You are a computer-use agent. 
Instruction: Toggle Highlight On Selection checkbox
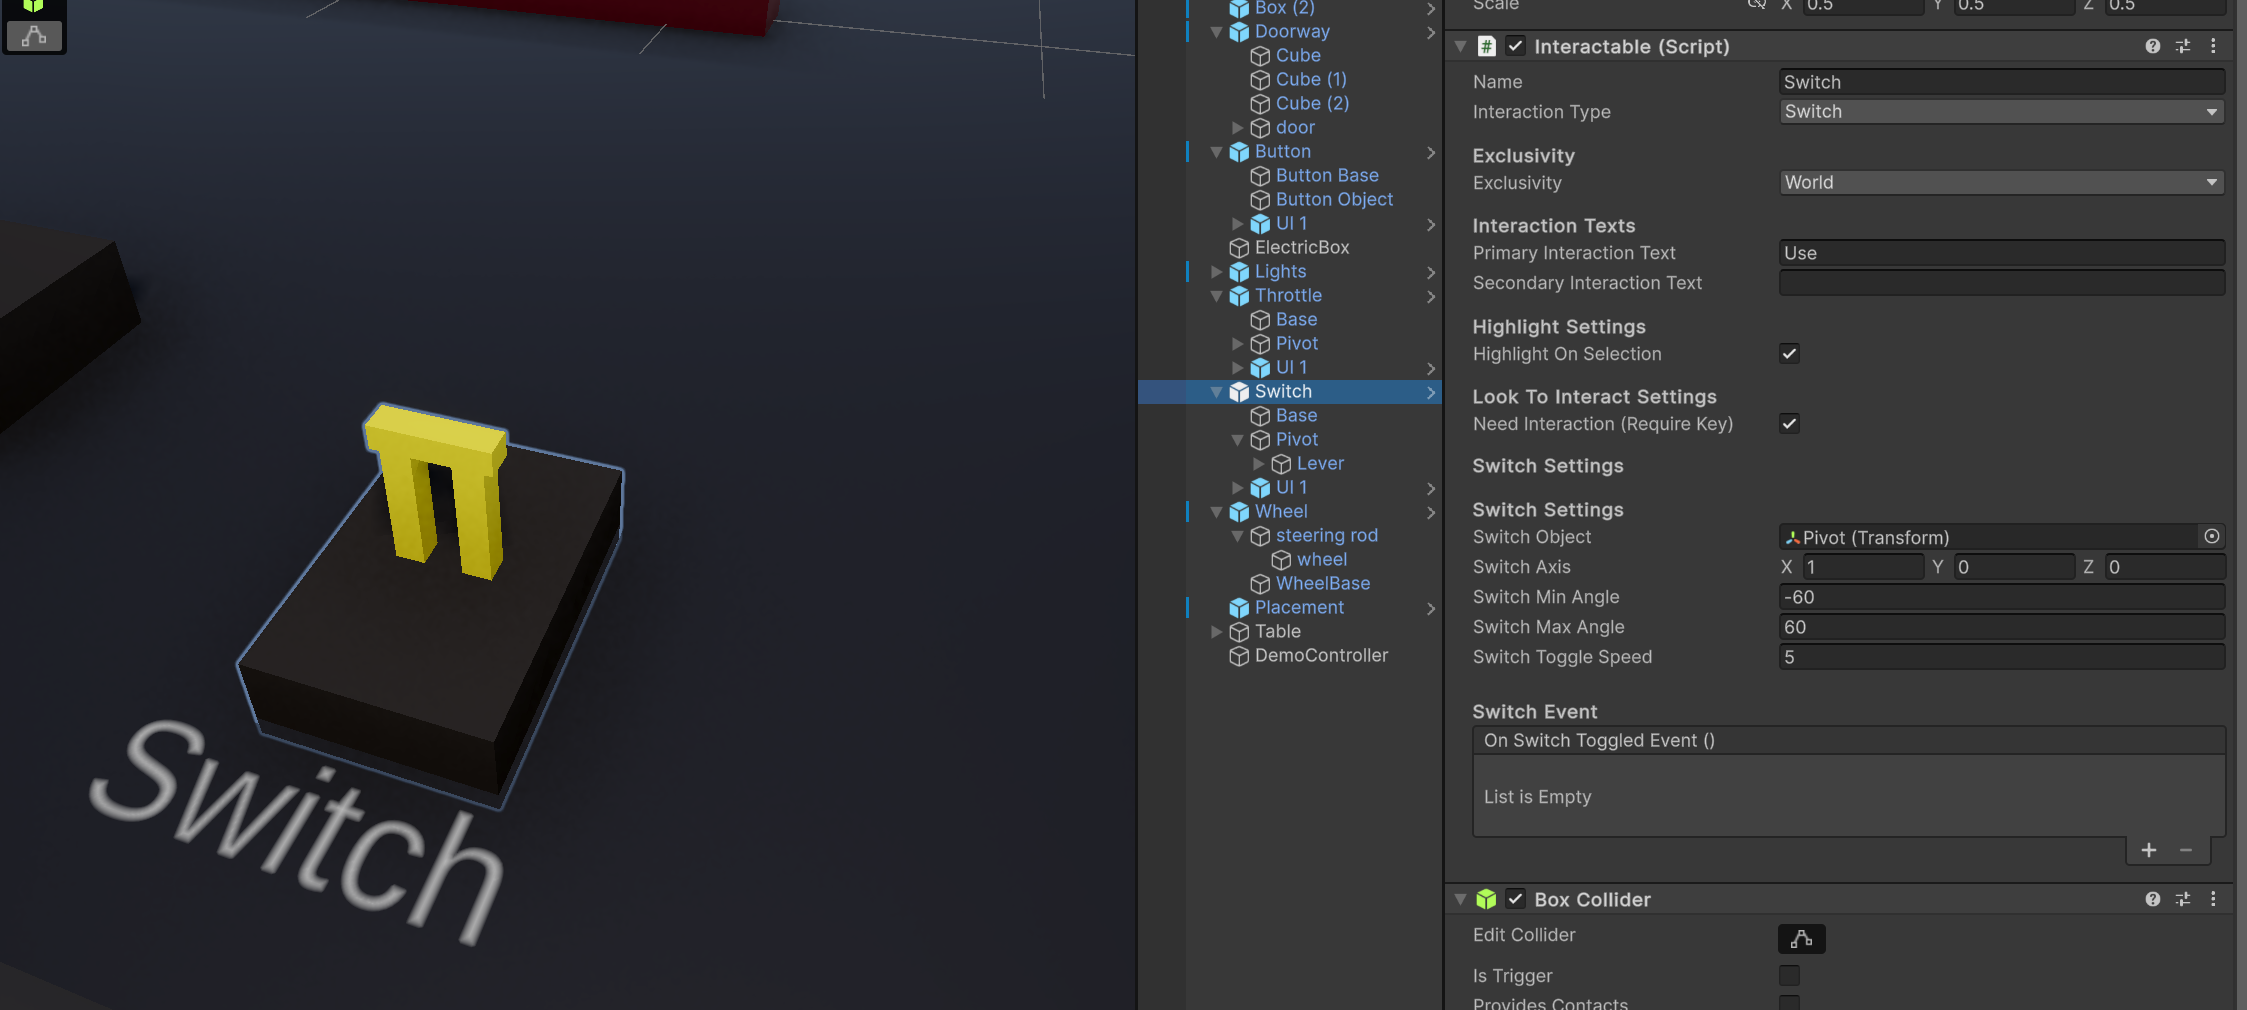1789,353
